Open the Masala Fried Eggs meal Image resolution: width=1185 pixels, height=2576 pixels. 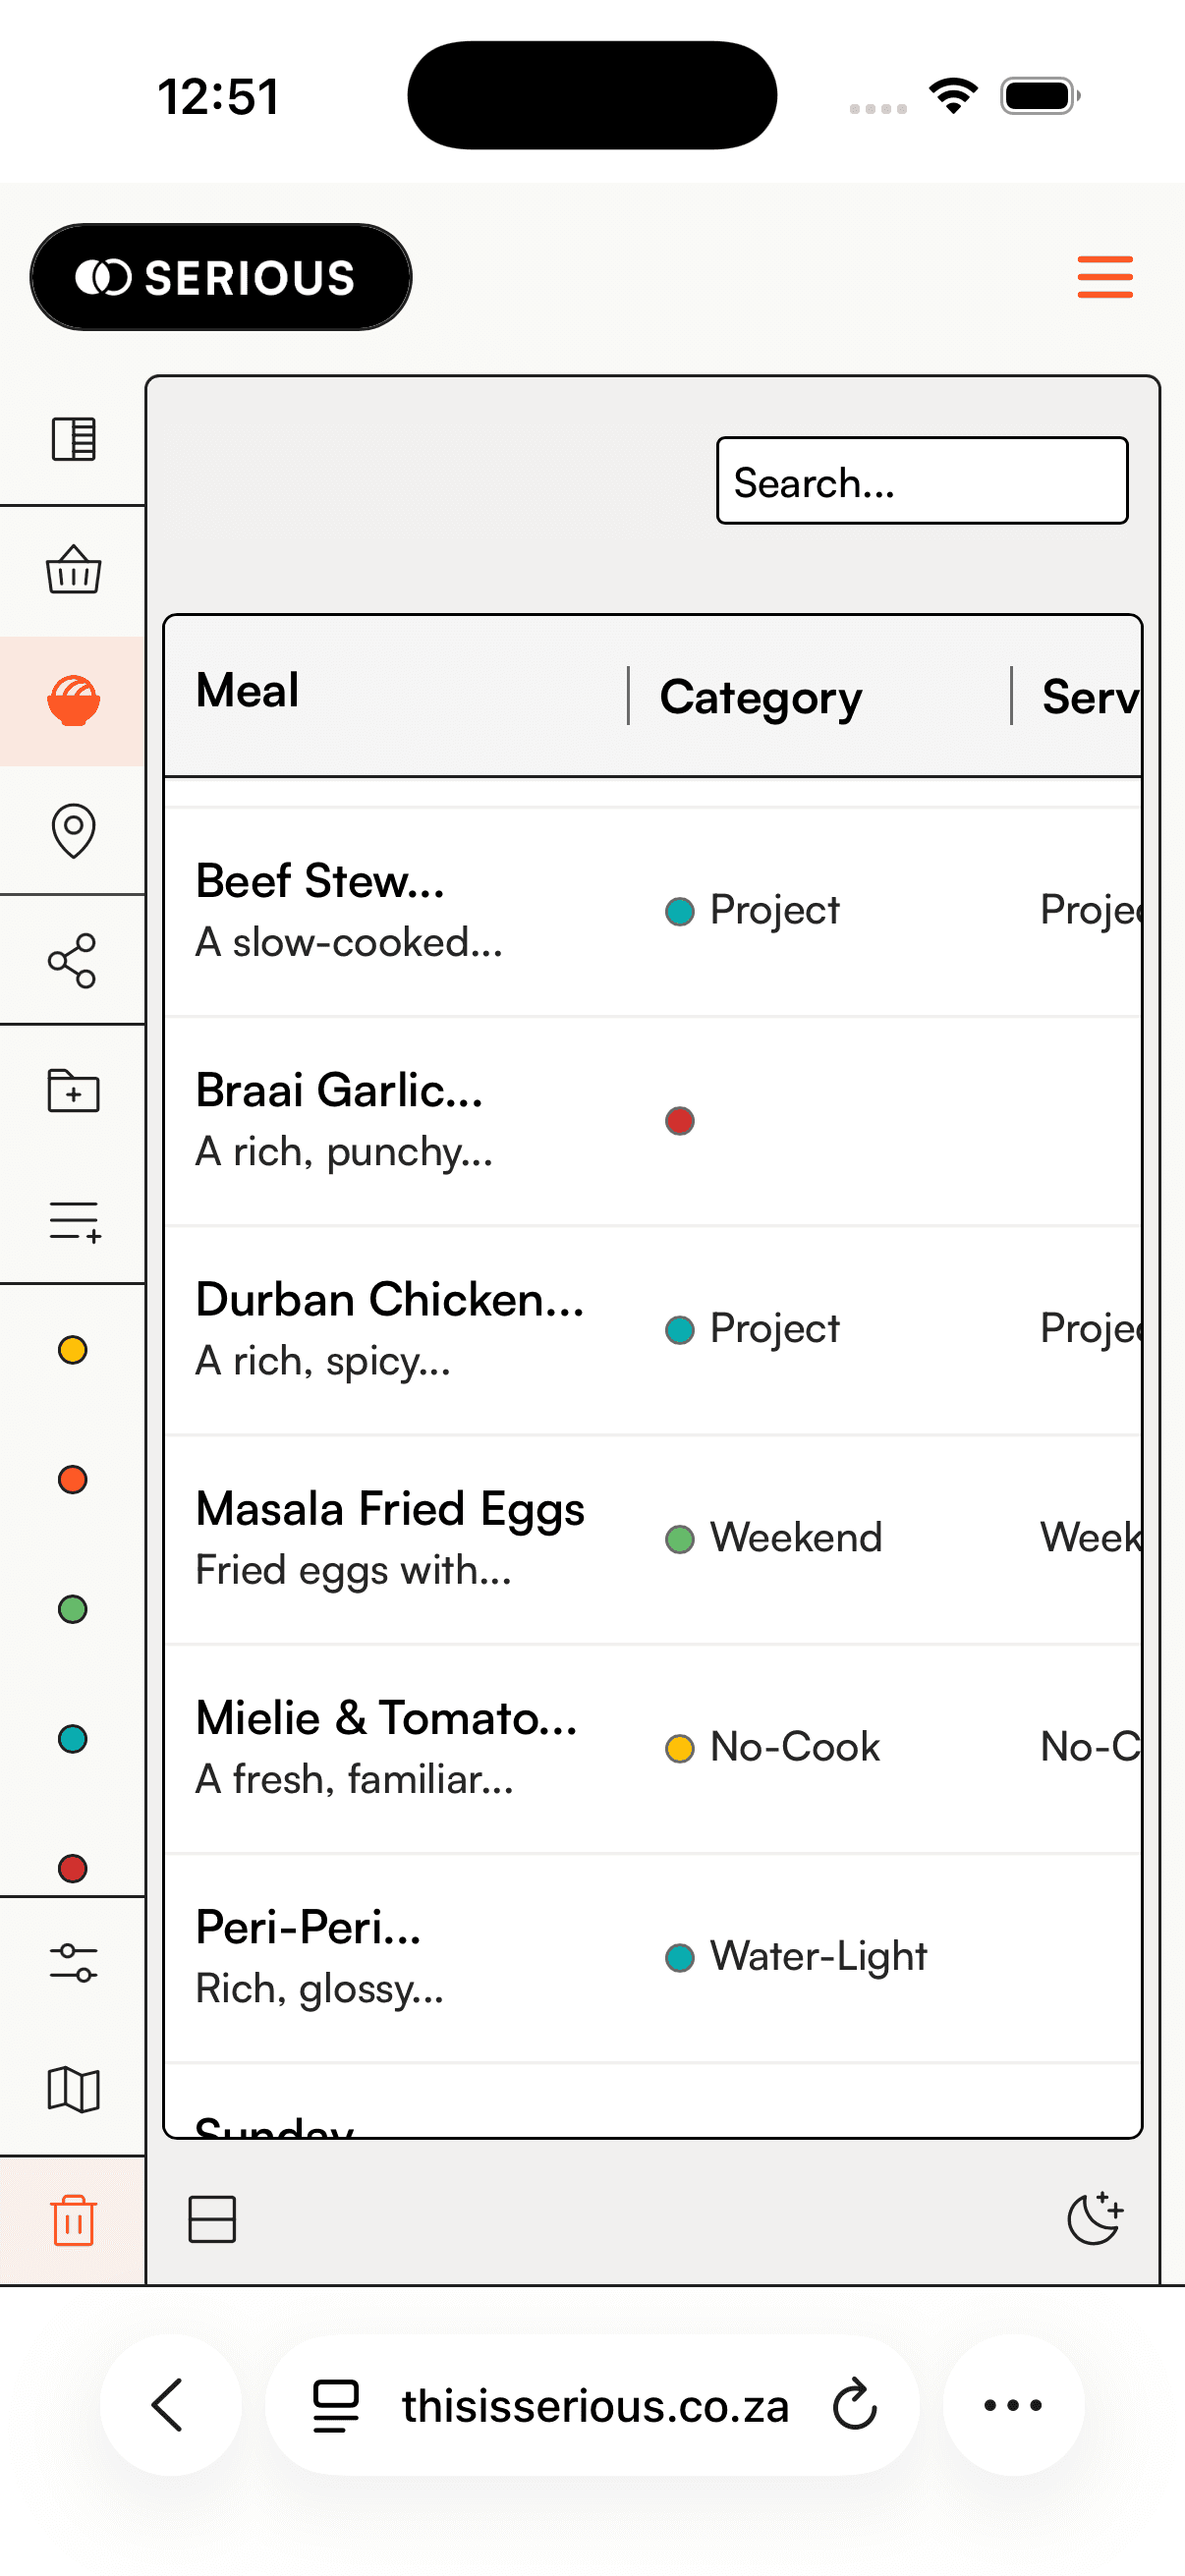pyautogui.click(x=390, y=1510)
